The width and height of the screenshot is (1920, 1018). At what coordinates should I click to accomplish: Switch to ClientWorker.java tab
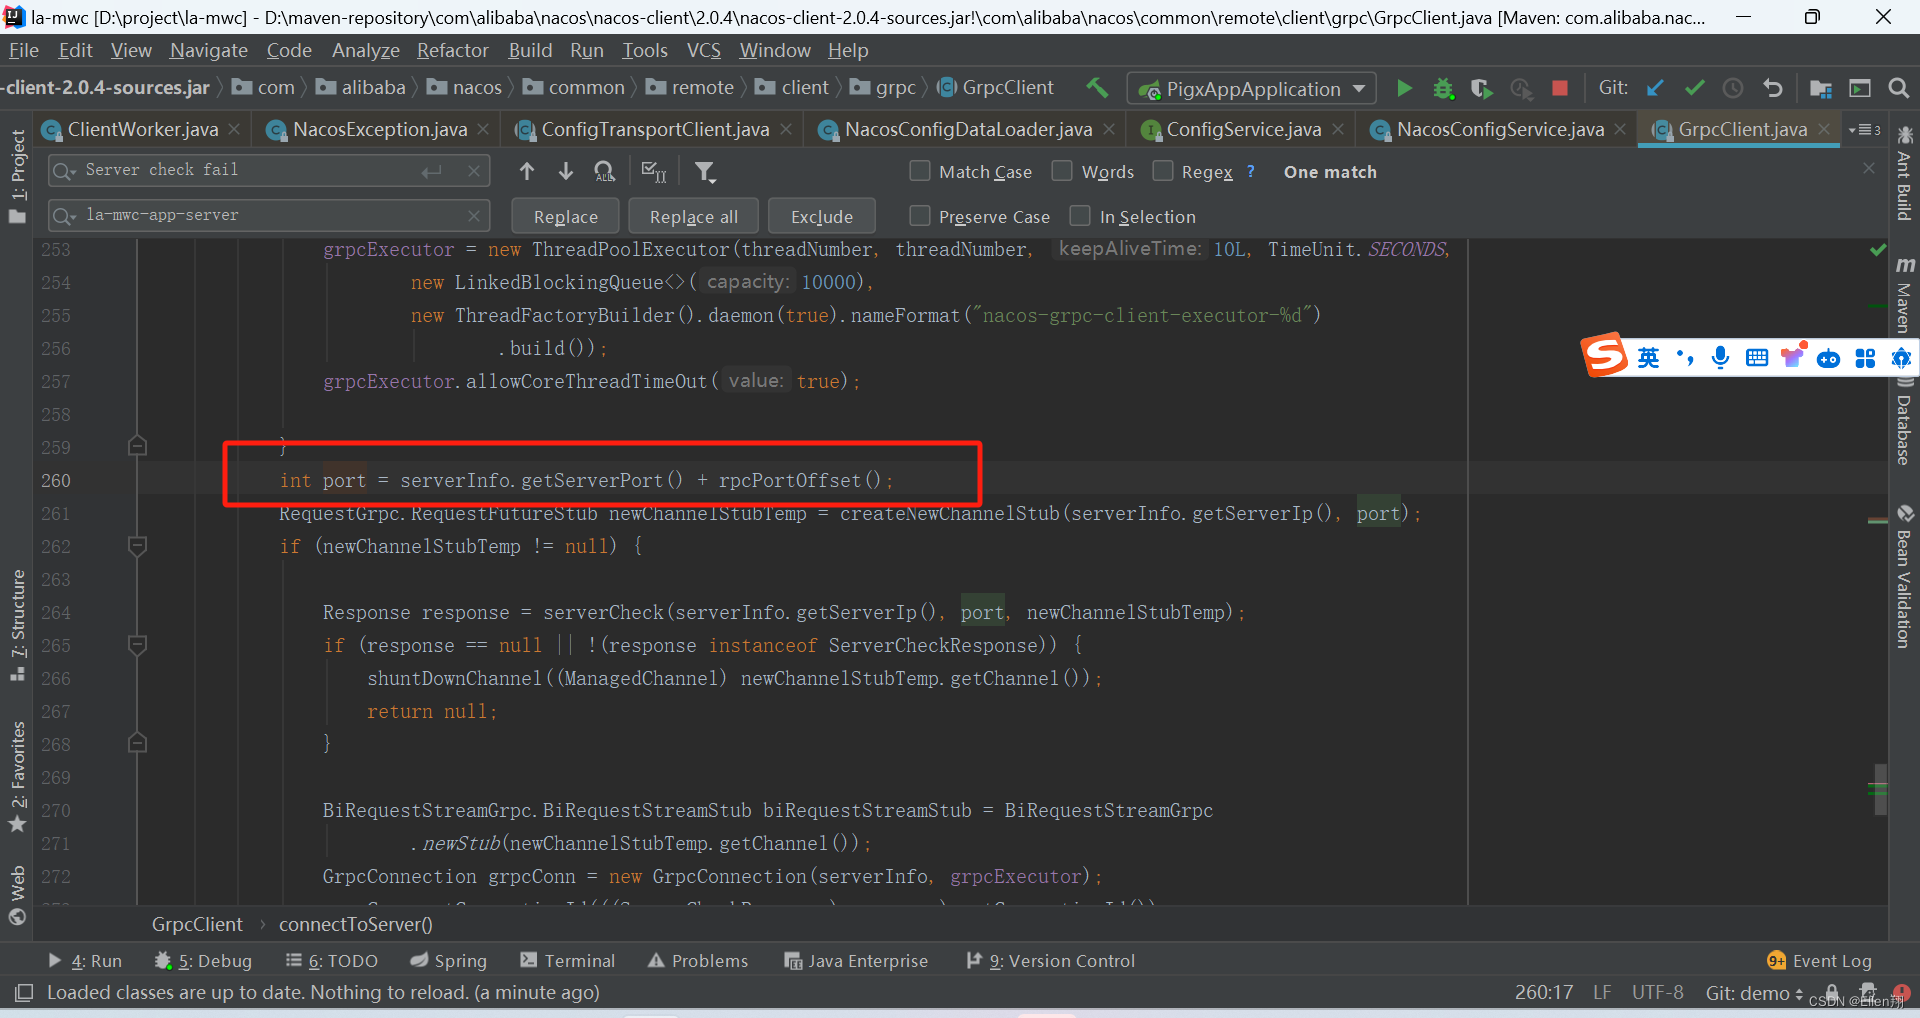click(143, 129)
